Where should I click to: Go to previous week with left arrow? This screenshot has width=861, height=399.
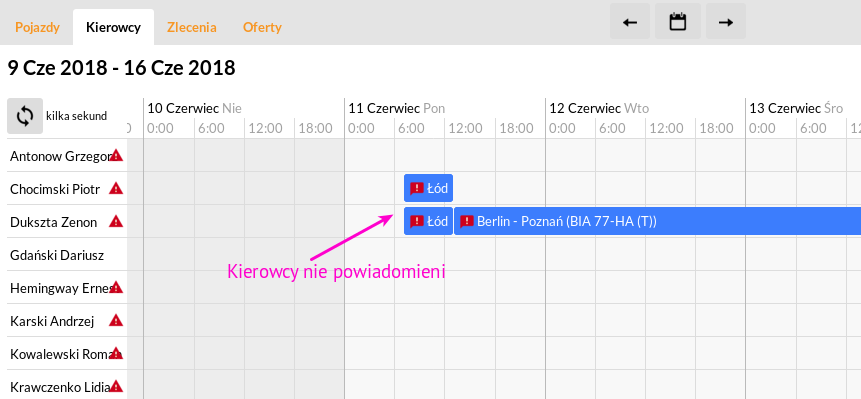pos(630,22)
